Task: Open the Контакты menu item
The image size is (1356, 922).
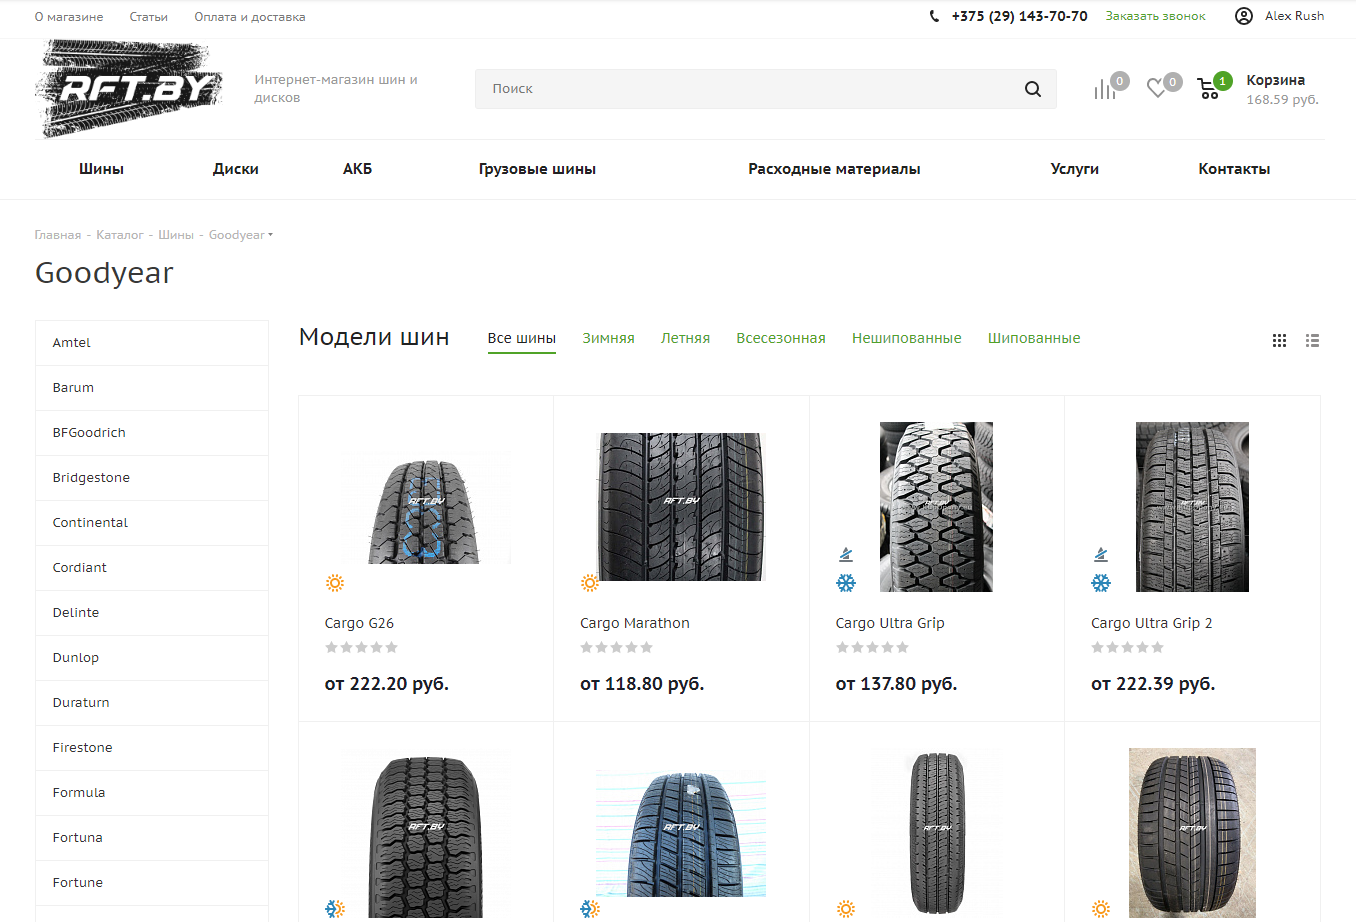Action: pos(1234,169)
